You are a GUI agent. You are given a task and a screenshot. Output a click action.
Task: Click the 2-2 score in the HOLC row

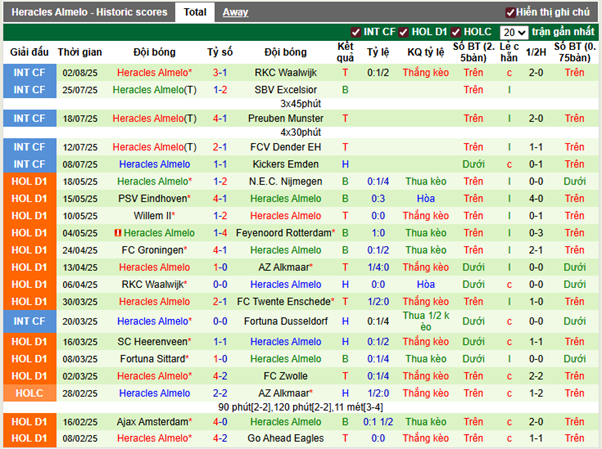[220, 393]
